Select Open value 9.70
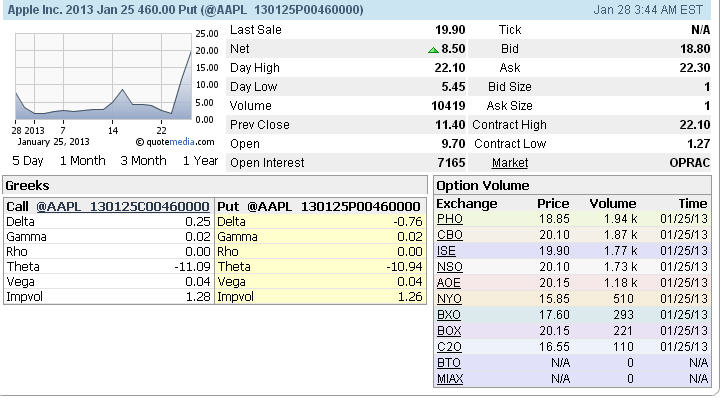The height and width of the screenshot is (401, 721). [453, 144]
